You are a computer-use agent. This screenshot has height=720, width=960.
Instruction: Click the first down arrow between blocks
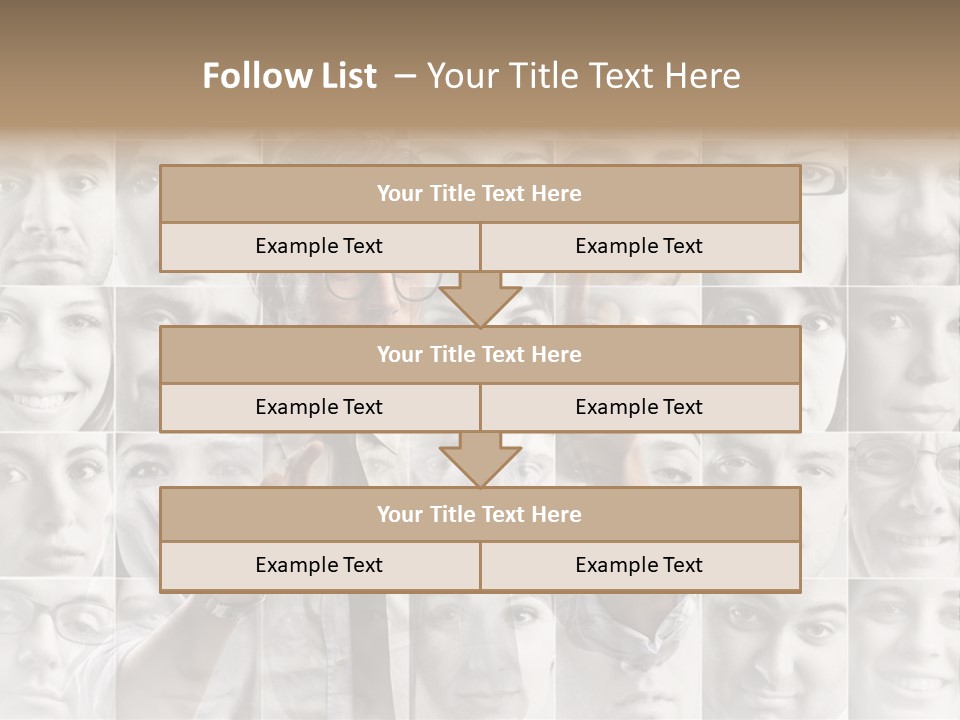pyautogui.click(x=480, y=298)
